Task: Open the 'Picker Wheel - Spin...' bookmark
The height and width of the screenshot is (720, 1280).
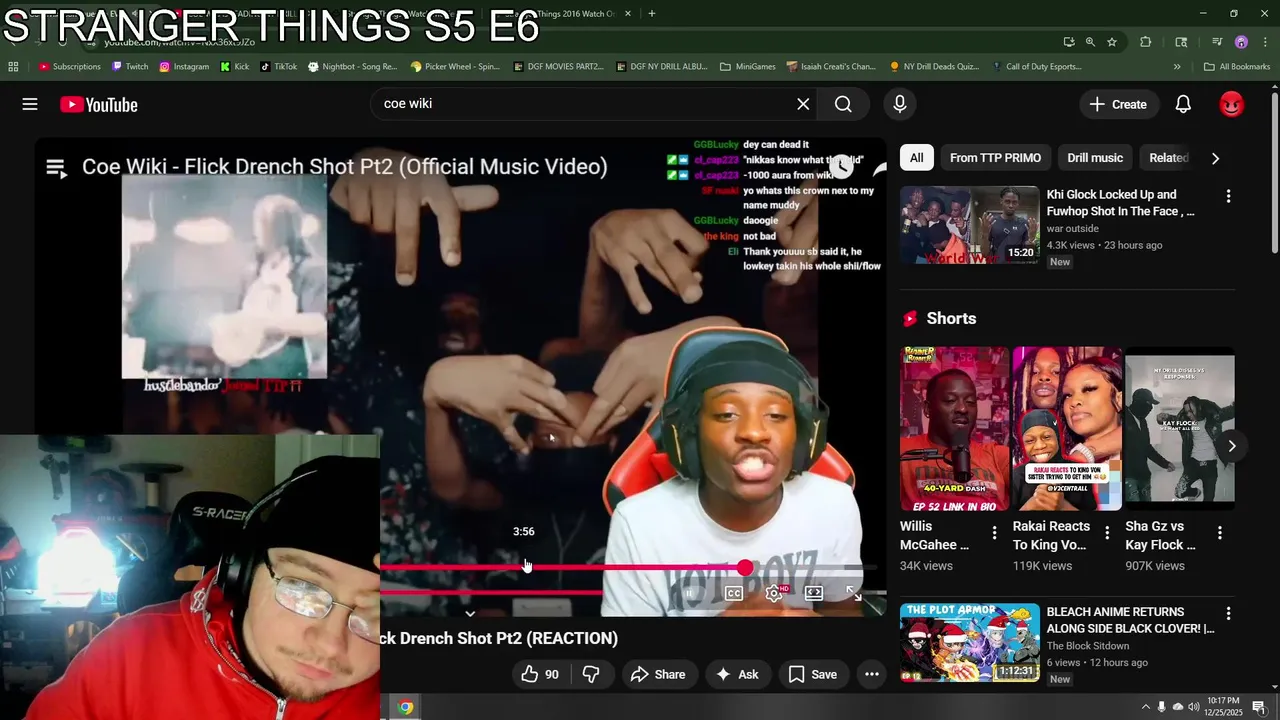Action: (x=455, y=67)
